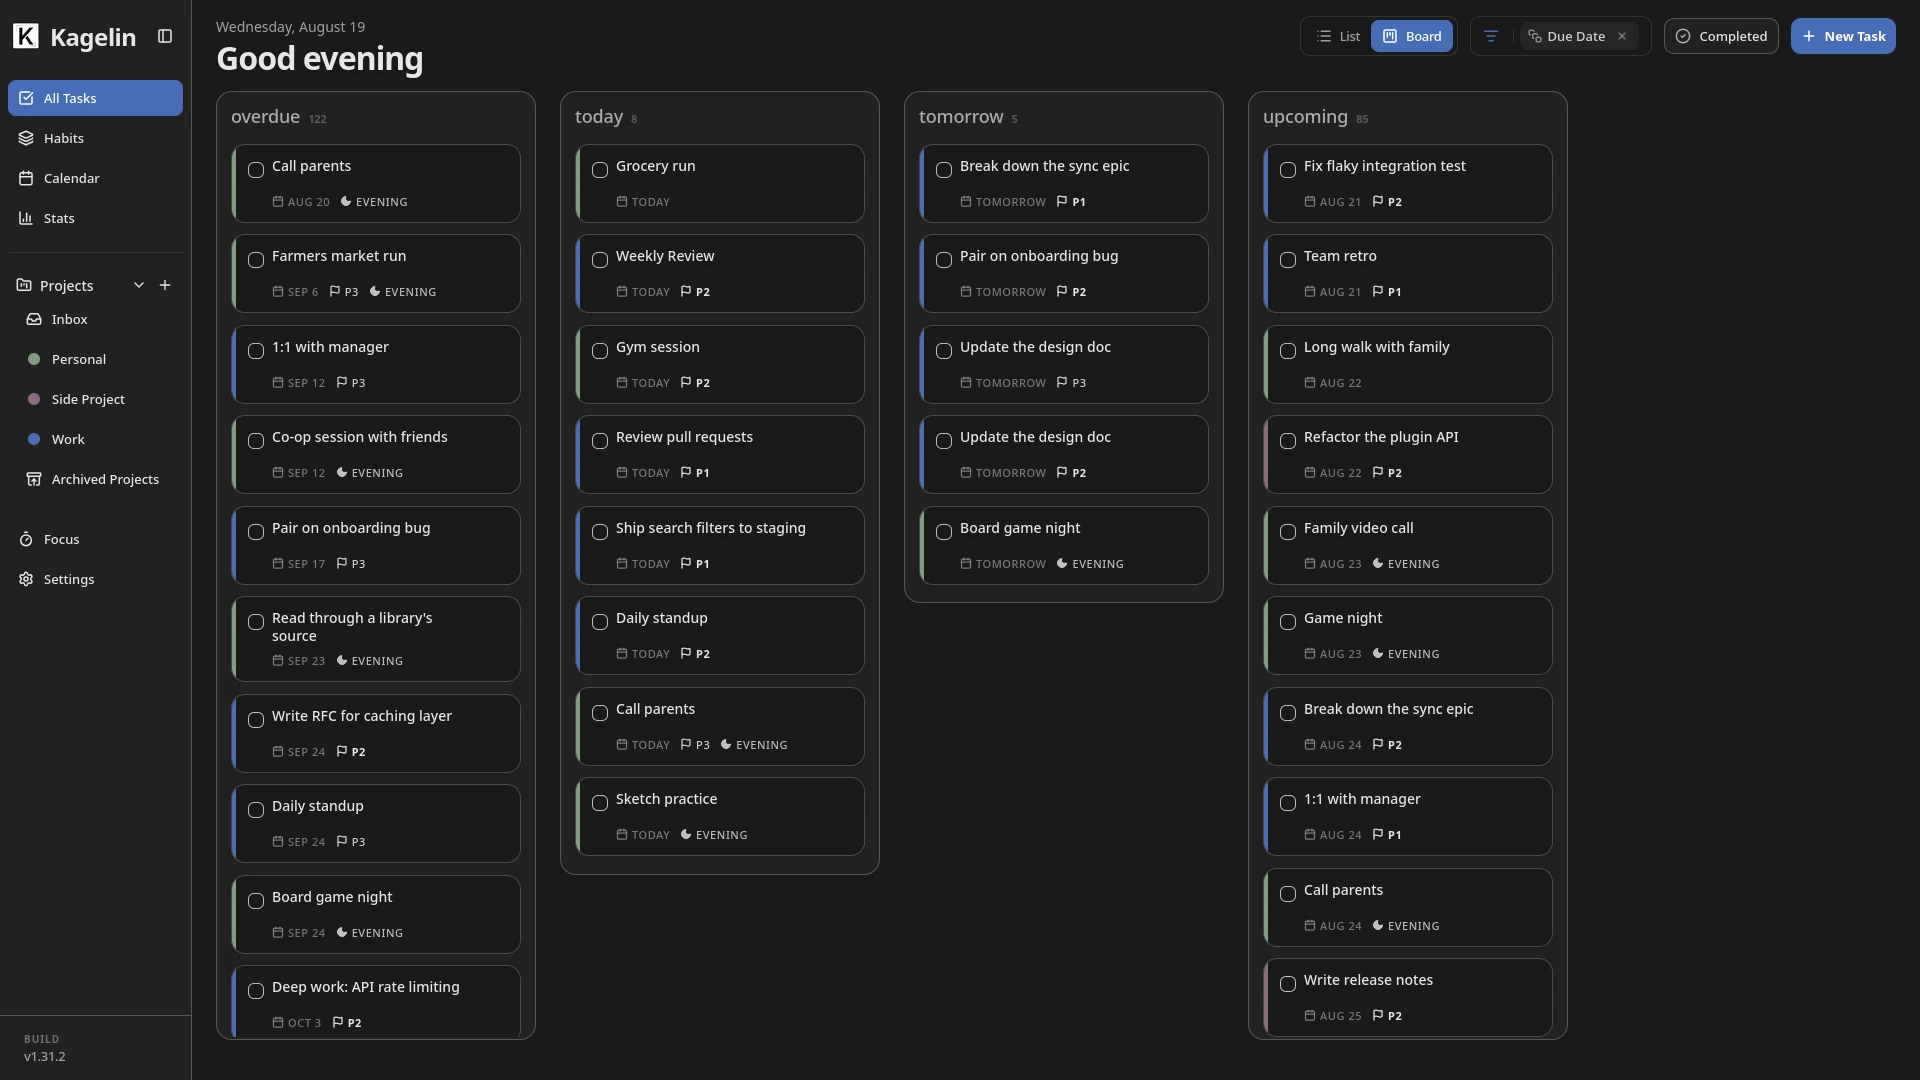Mark Grocery run as done
The image size is (1920, 1080).
tap(600, 170)
